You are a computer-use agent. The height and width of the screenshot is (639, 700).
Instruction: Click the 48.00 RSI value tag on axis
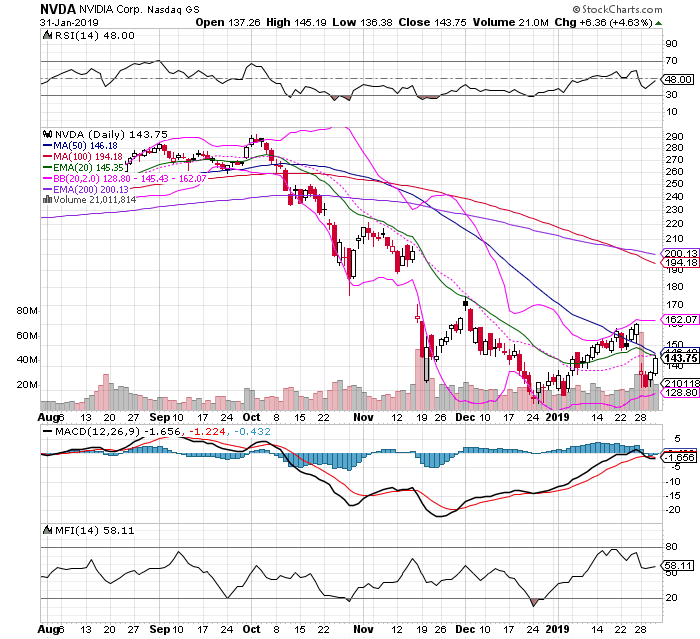(679, 79)
